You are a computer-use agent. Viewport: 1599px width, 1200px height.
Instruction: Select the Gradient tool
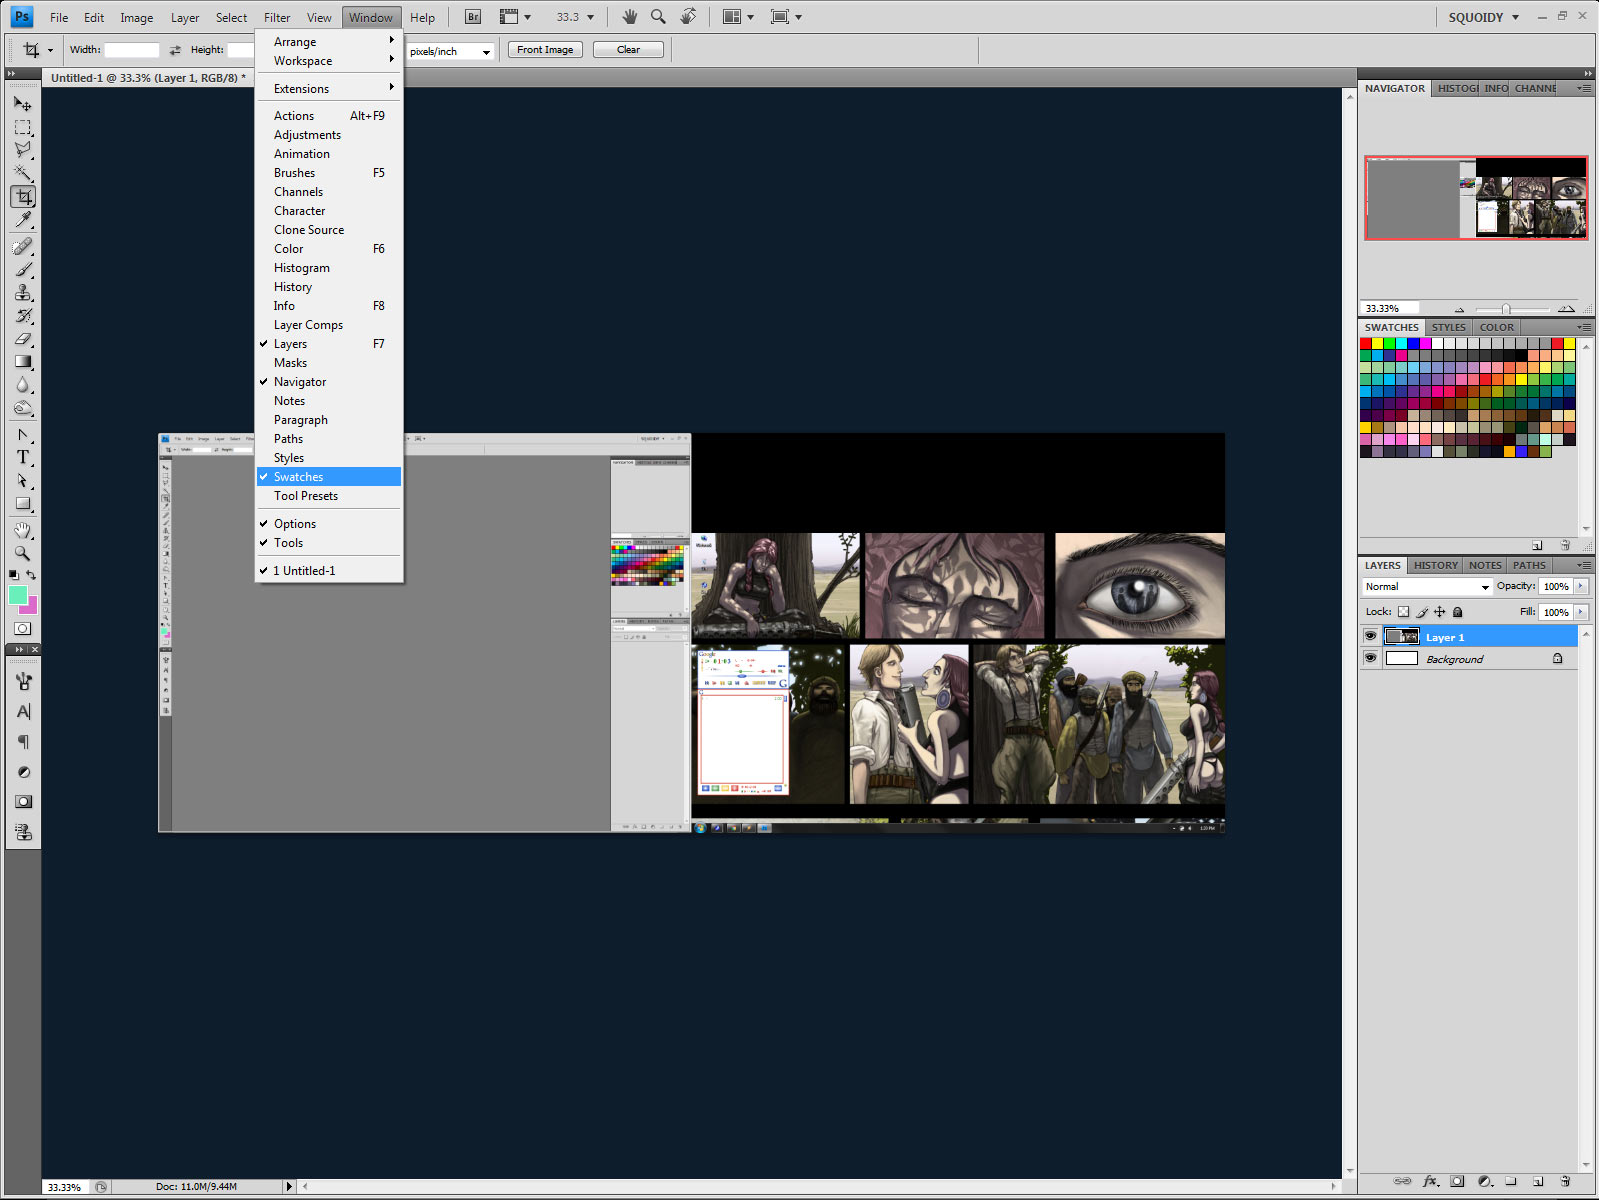coord(23,362)
